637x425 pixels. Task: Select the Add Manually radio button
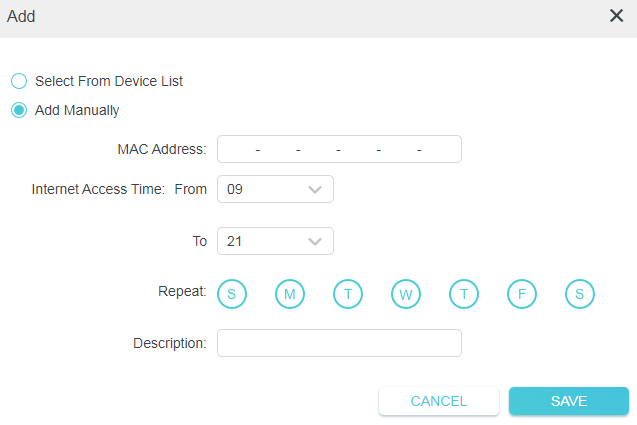click(19, 110)
